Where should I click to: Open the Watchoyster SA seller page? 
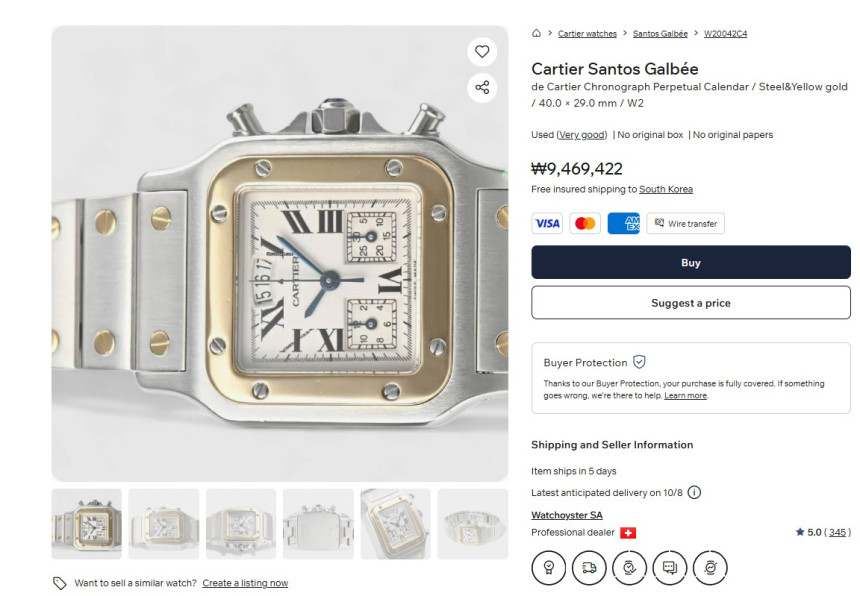[566, 515]
